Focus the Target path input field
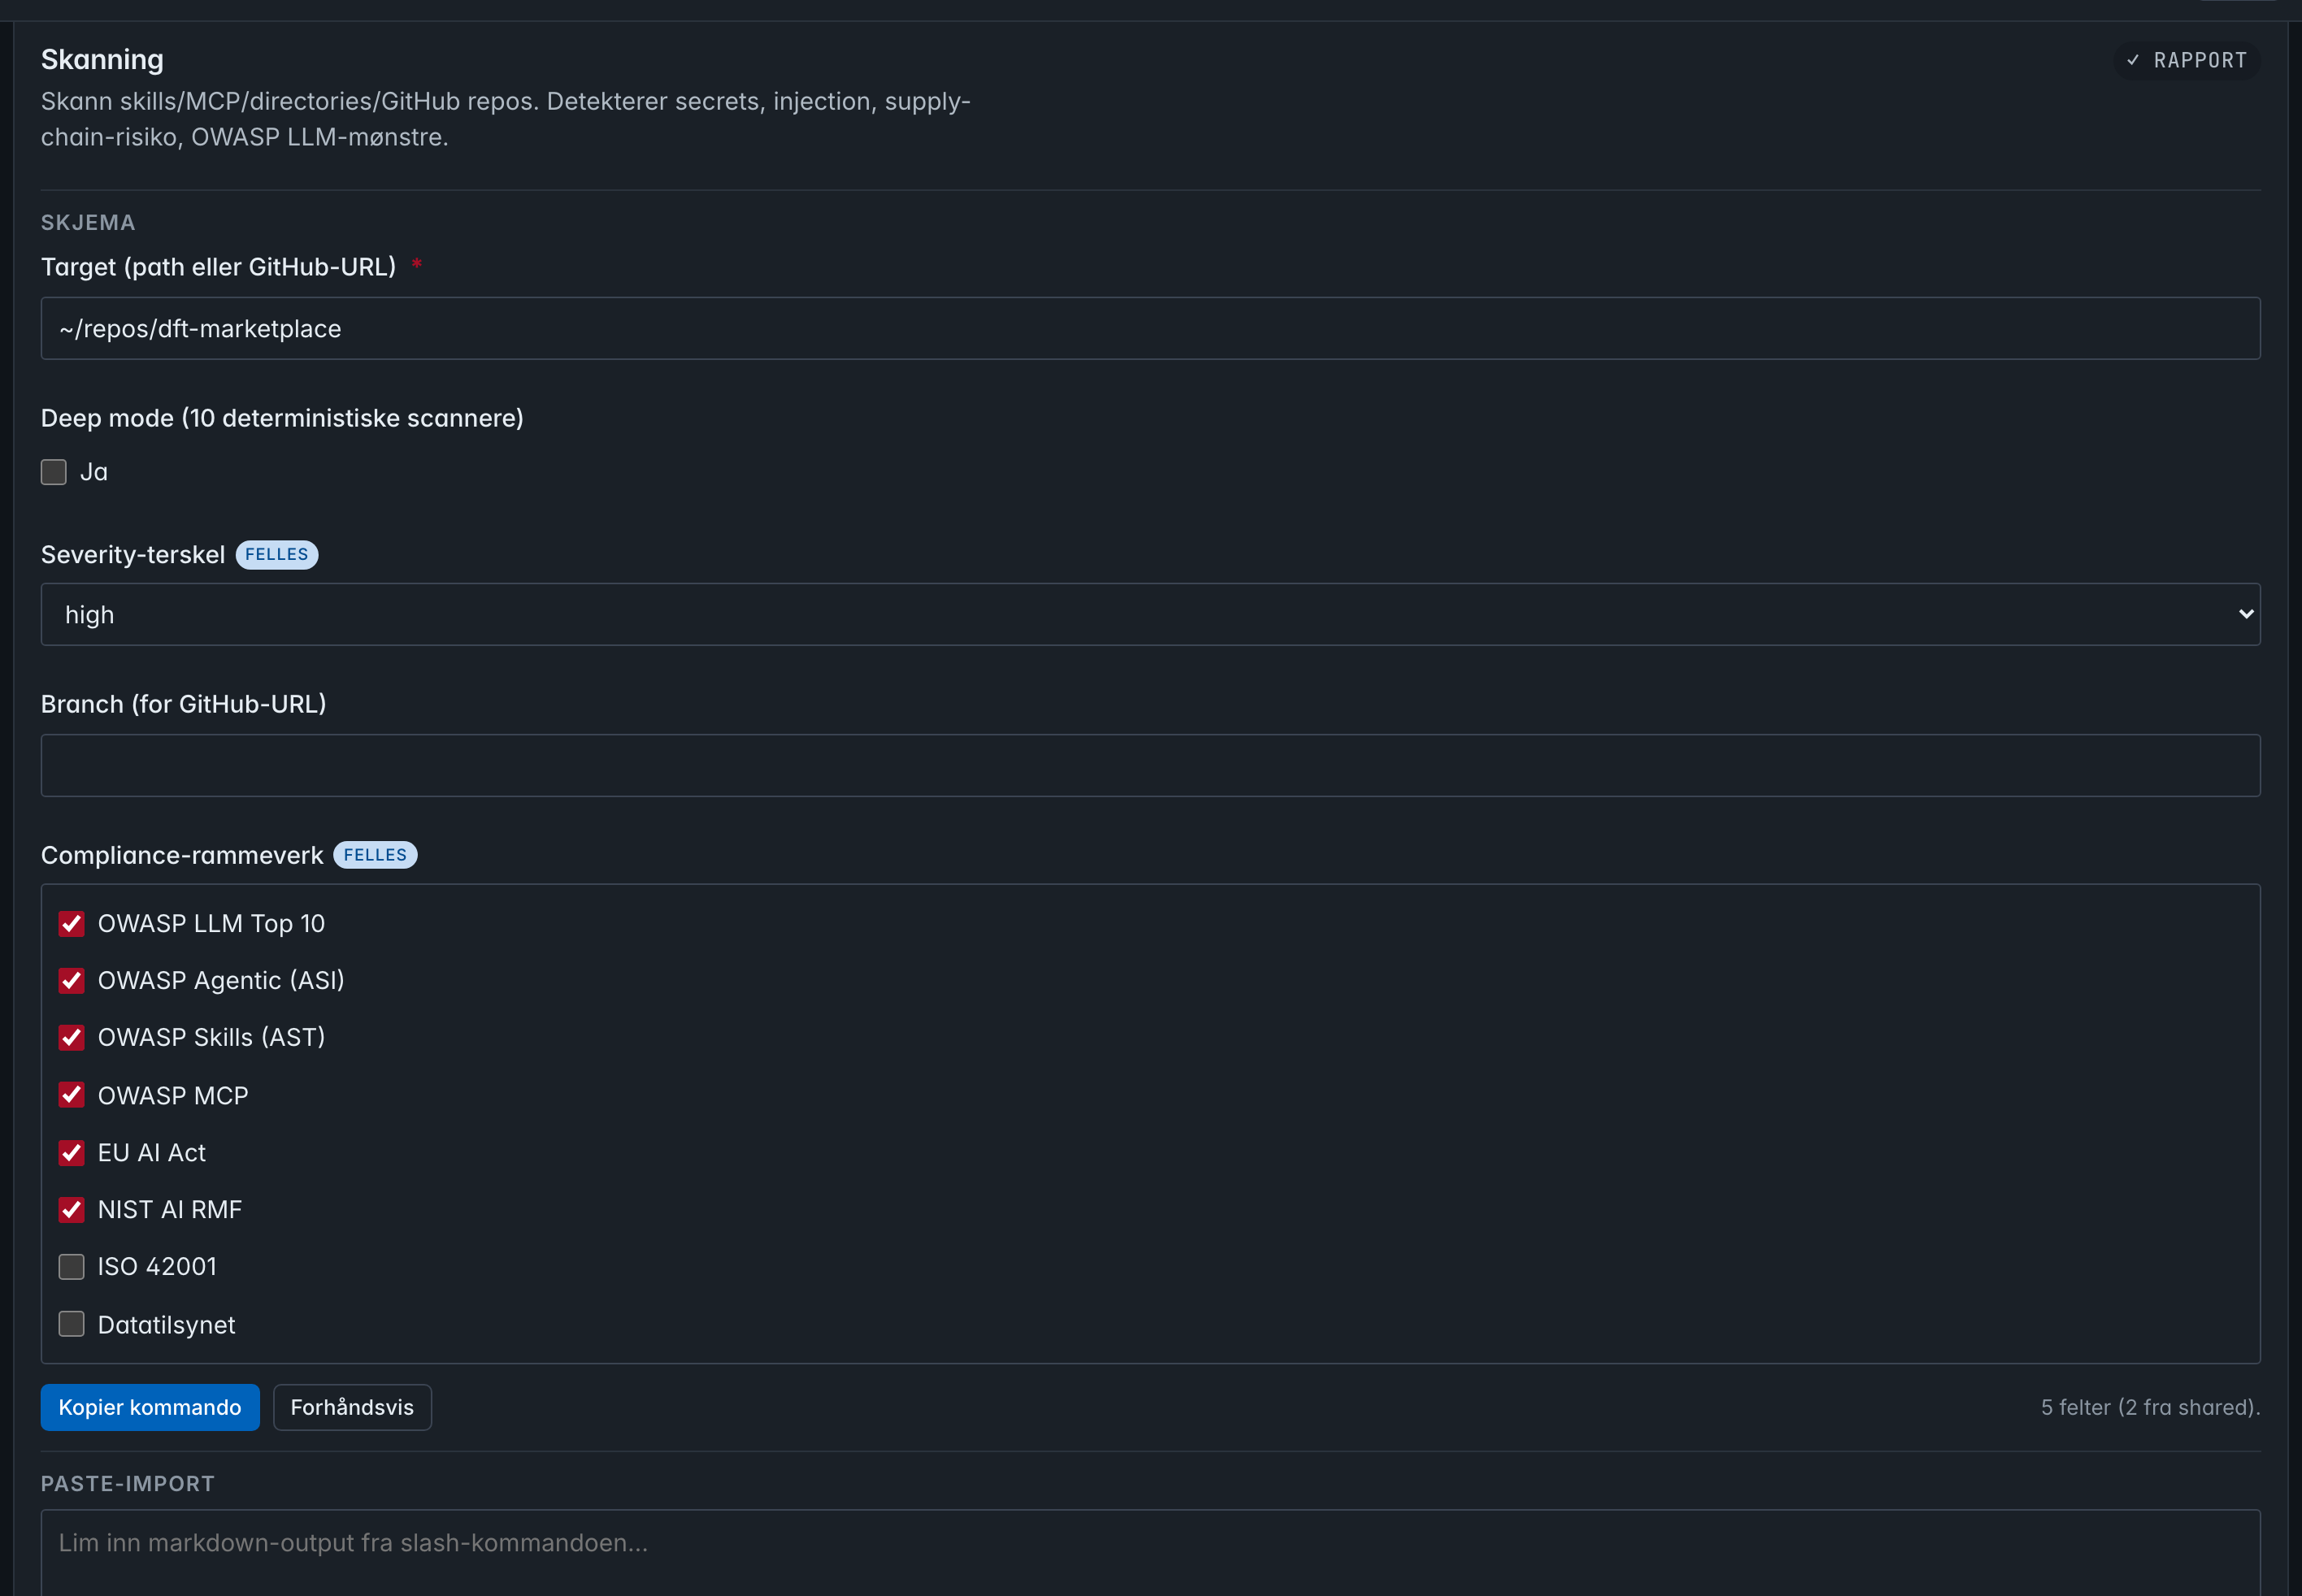Image resolution: width=2302 pixels, height=1596 pixels. point(1150,328)
